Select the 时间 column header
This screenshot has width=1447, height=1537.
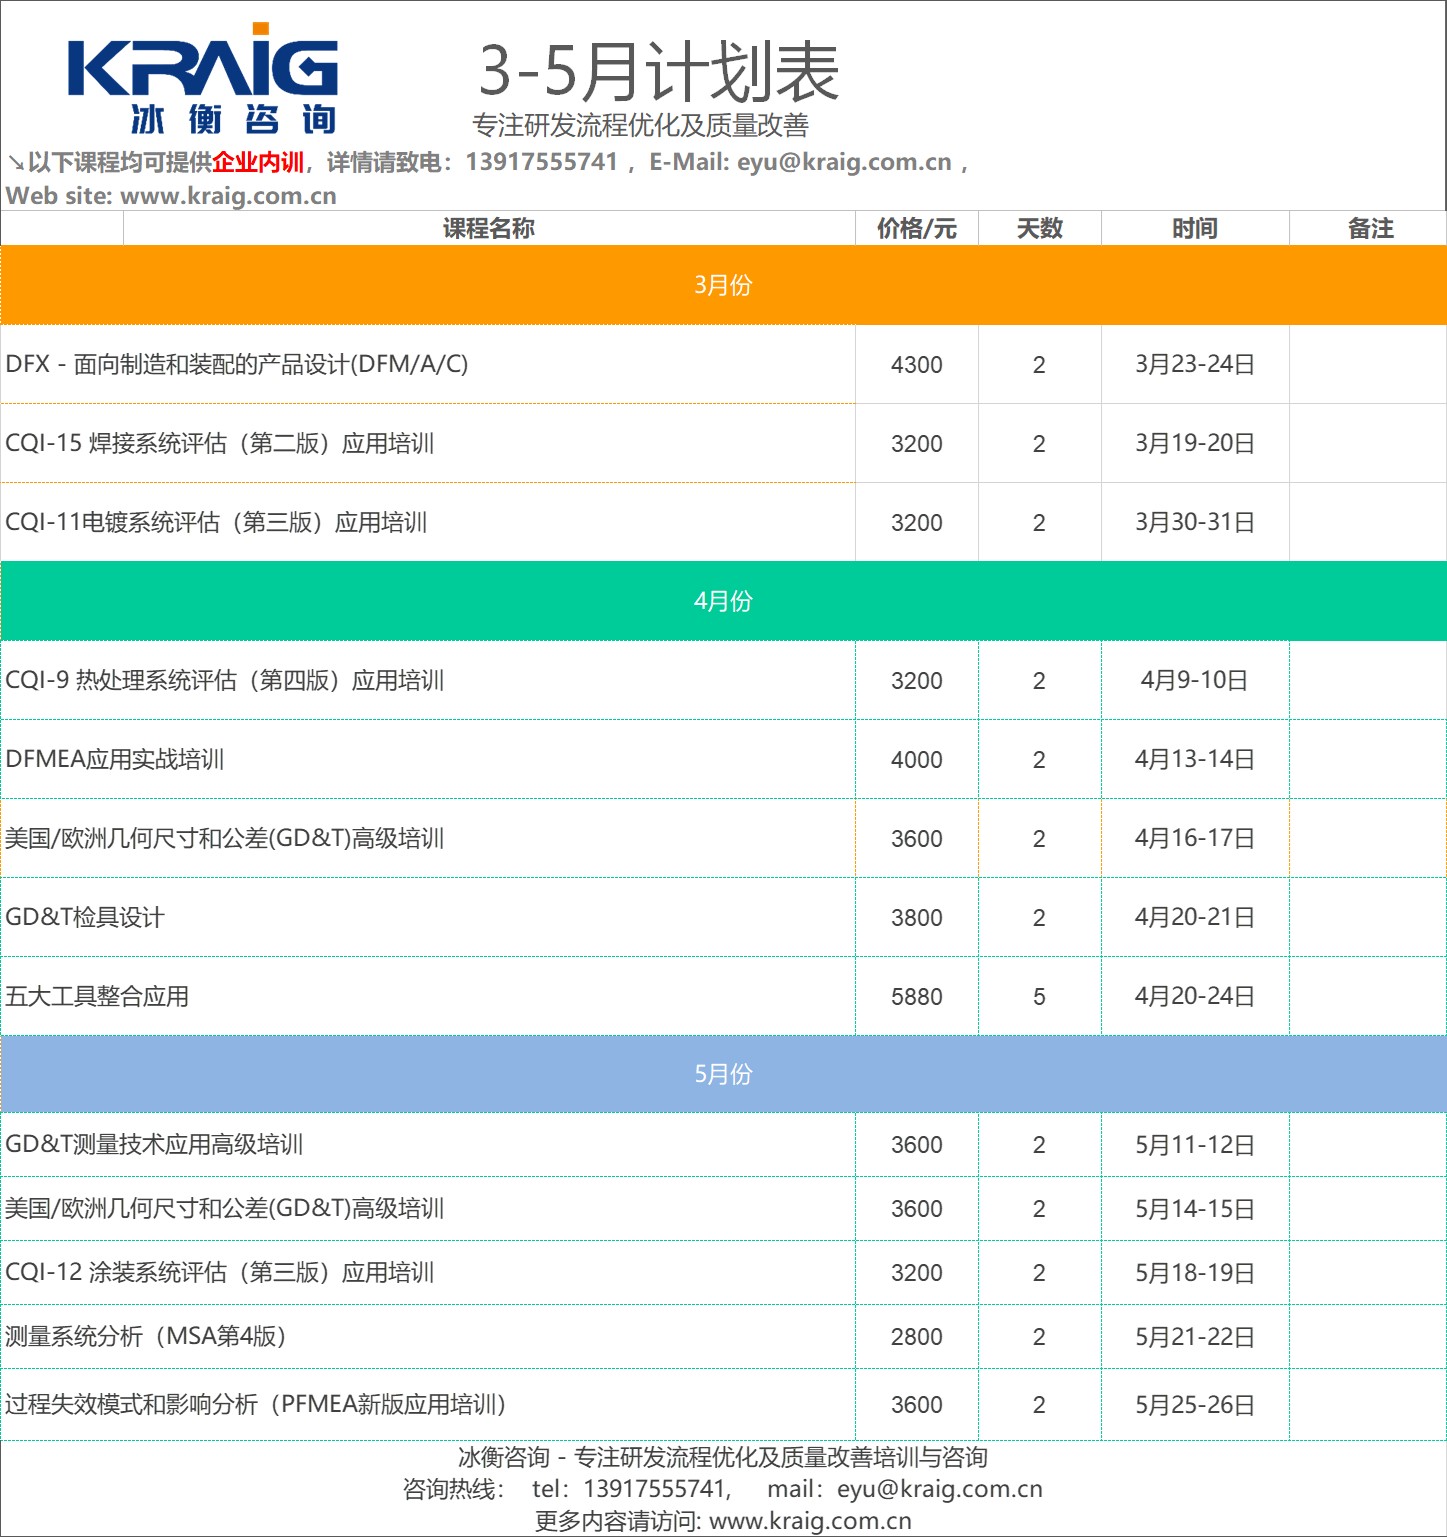(1195, 229)
